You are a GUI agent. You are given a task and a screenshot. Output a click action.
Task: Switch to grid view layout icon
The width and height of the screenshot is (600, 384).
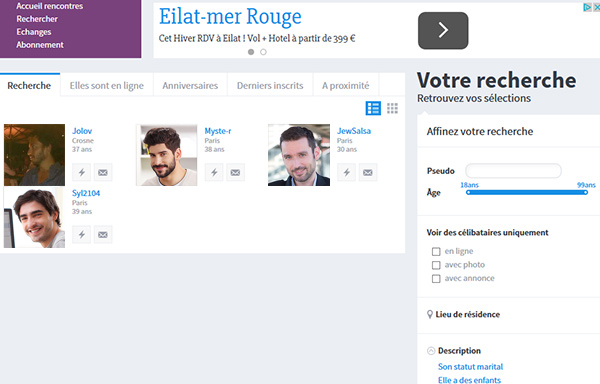tap(392, 108)
